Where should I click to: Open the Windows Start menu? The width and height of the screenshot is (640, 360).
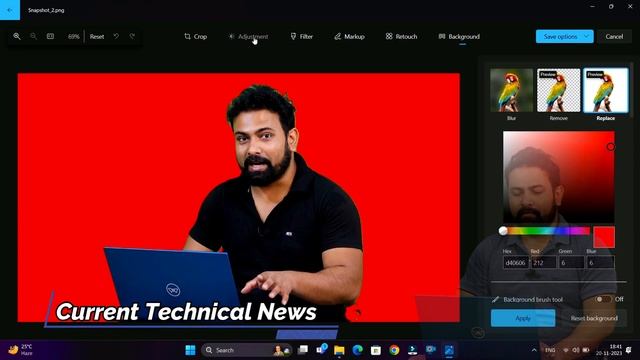[190, 350]
